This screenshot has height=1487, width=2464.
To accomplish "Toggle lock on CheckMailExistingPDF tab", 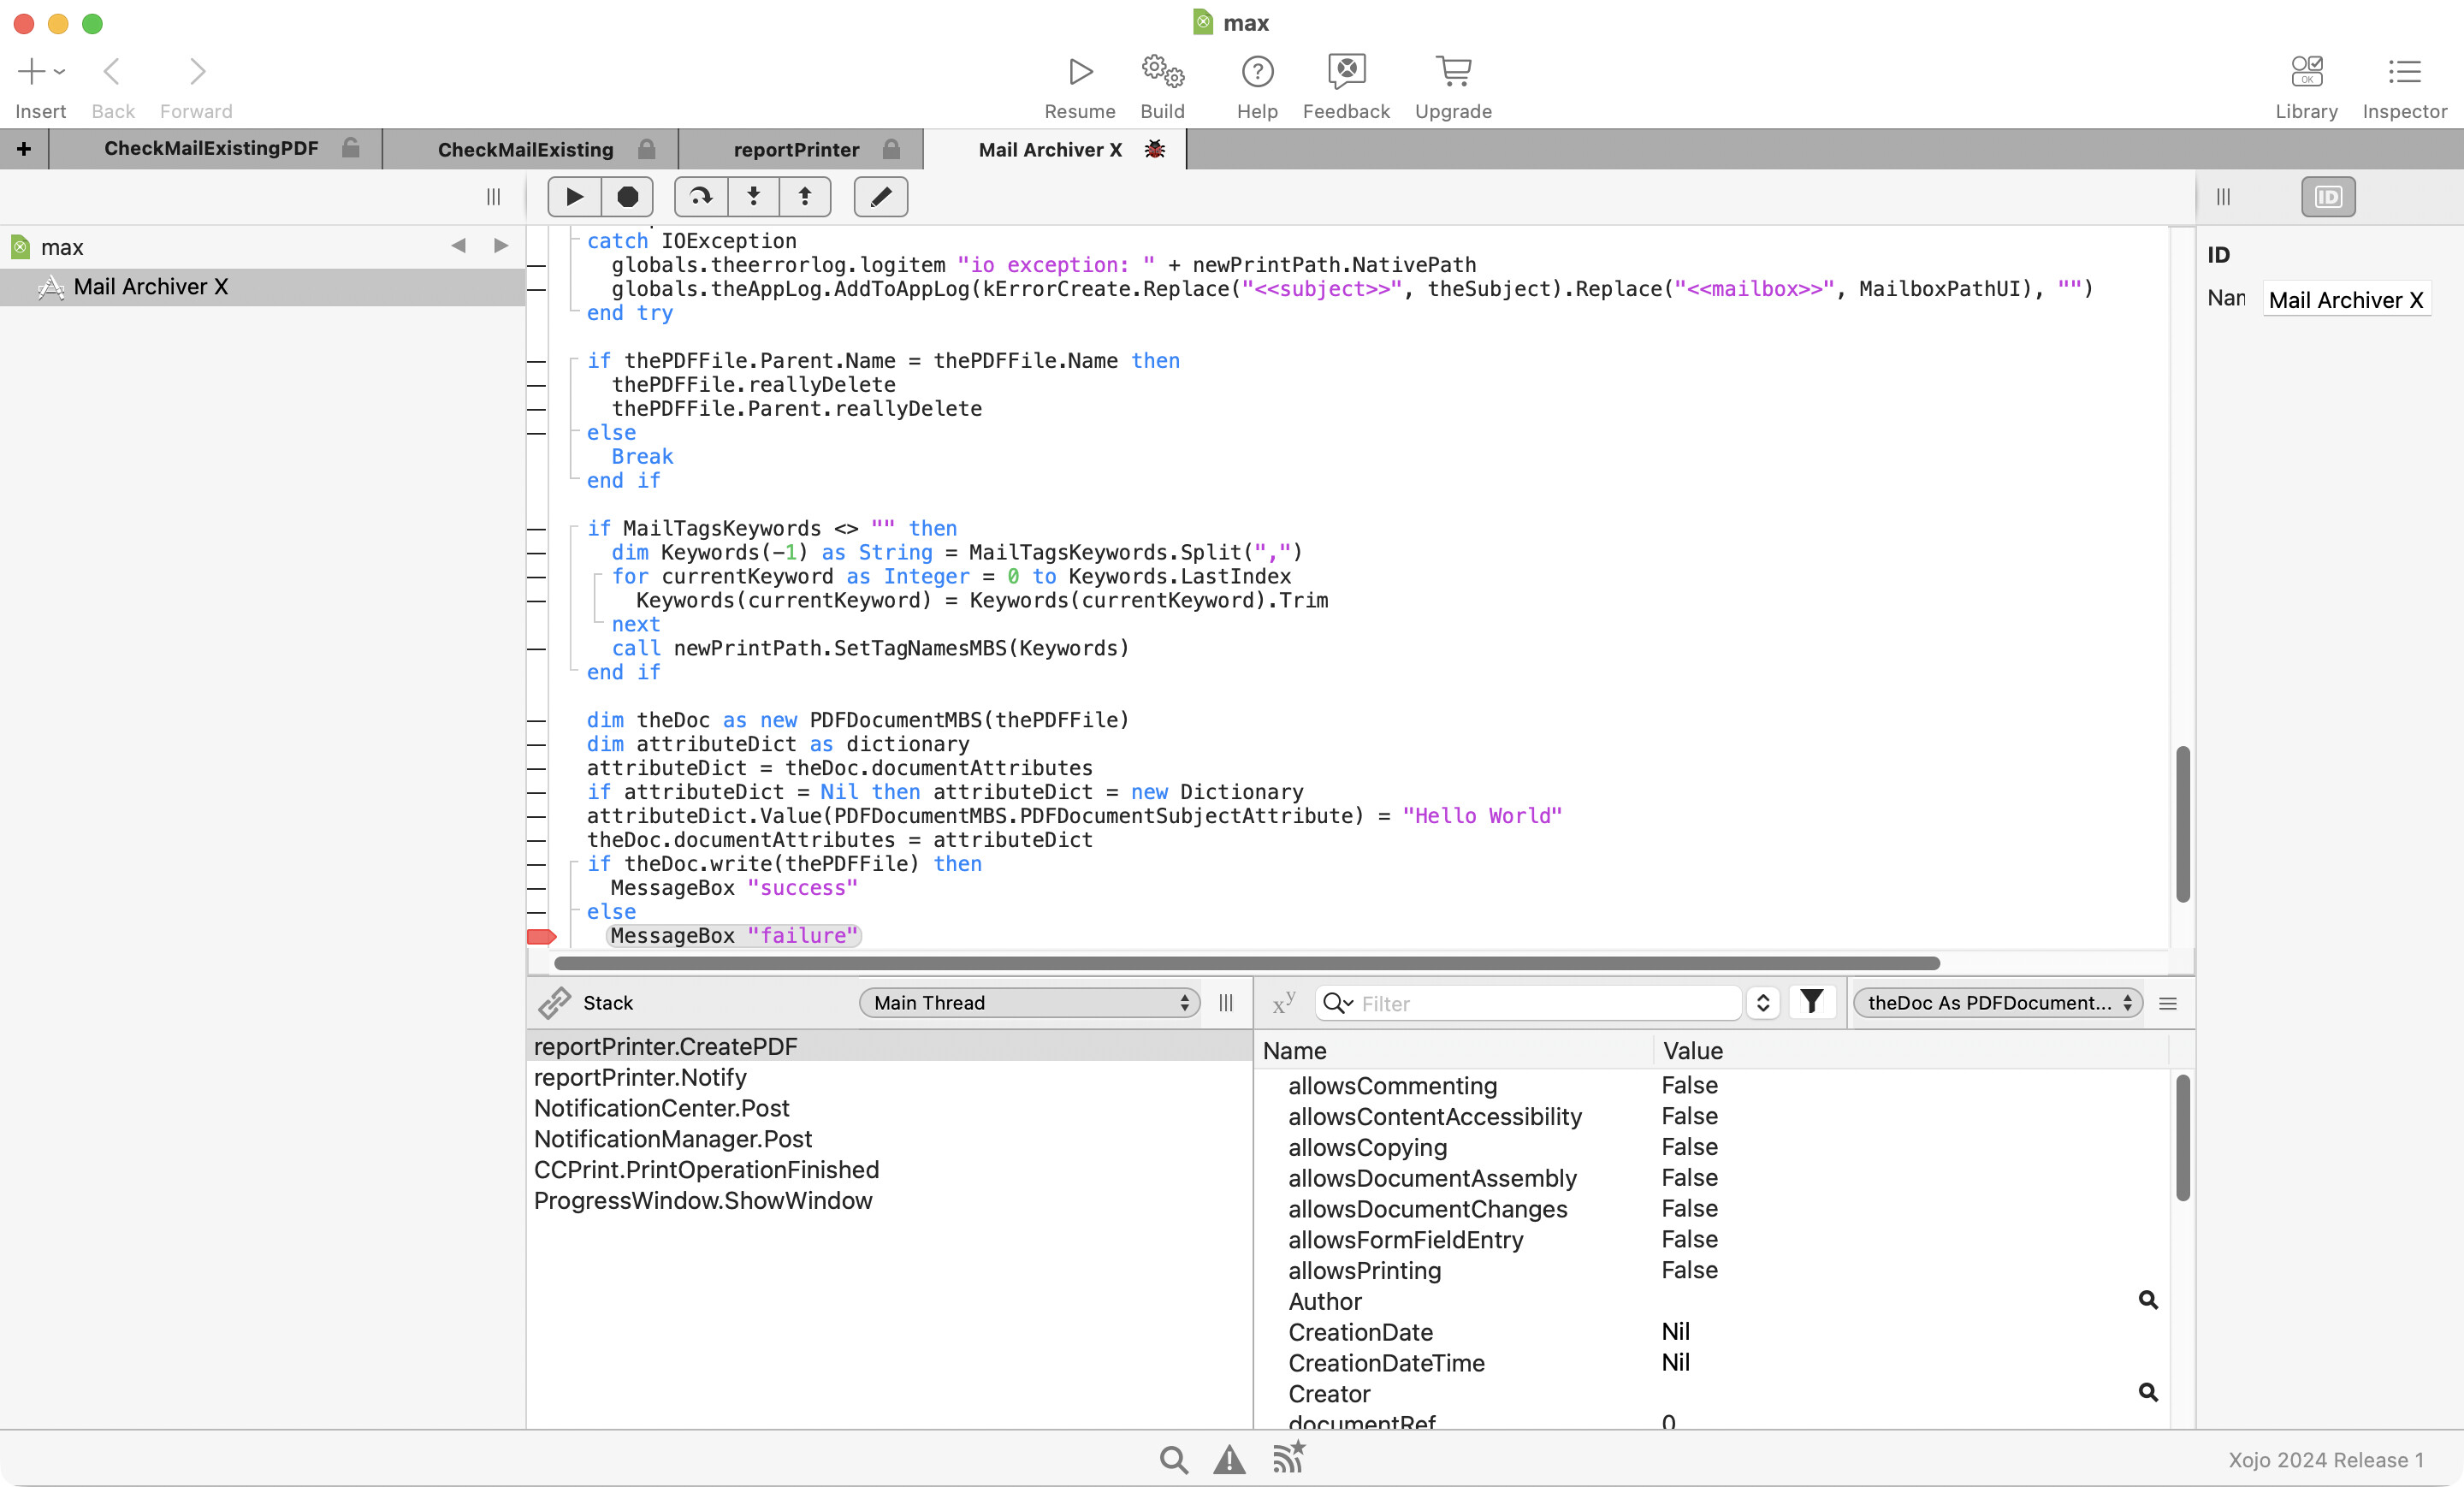I will click(x=350, y=148).
